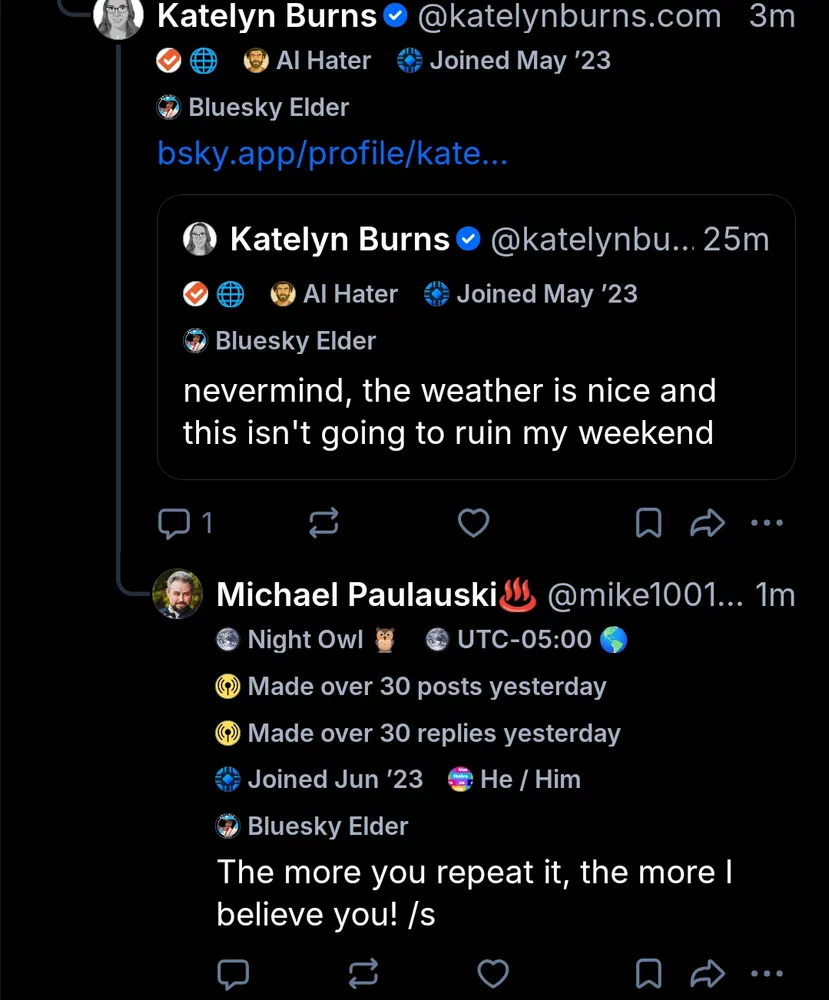Viewport: 829px width, 1000px height.
Task: Reply to Katelyn Burns' post
Action: [x=175, y=522]
